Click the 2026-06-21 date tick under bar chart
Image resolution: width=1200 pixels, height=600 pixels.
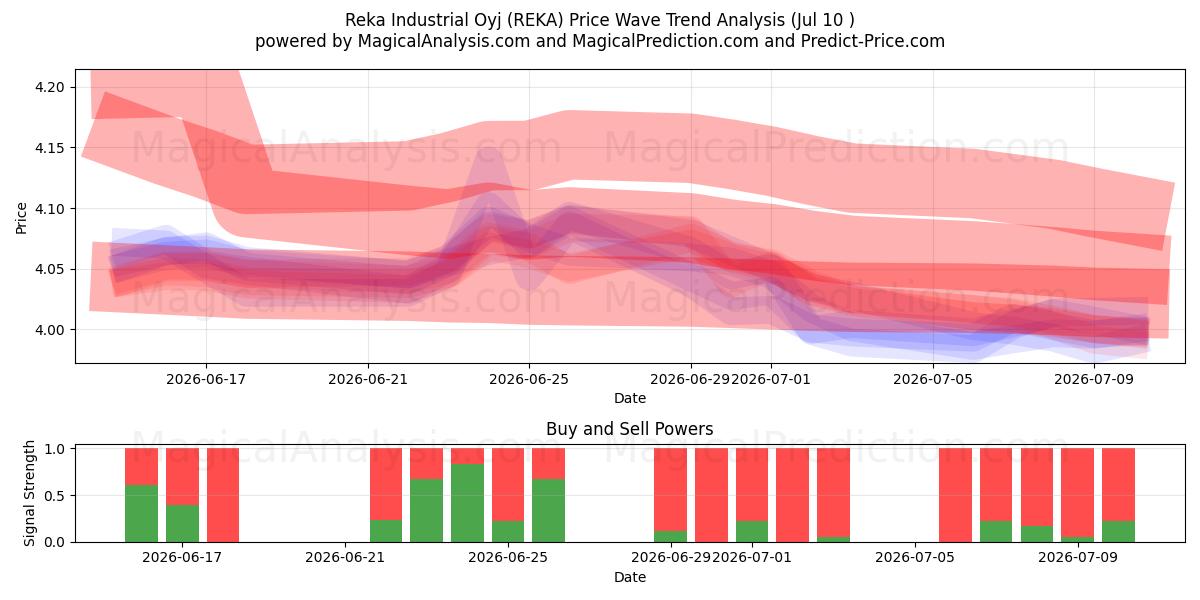(345, 558)
